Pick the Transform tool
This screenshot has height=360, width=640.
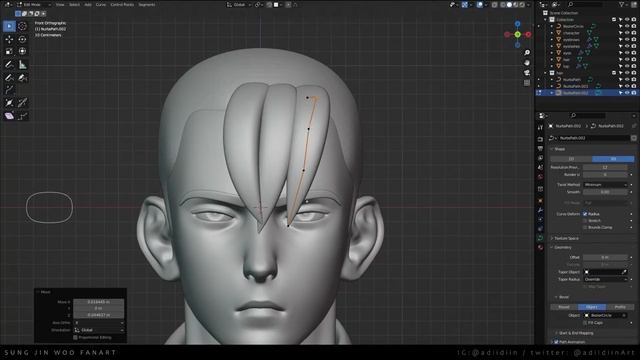pyautogui.click(x=22, y=51)
